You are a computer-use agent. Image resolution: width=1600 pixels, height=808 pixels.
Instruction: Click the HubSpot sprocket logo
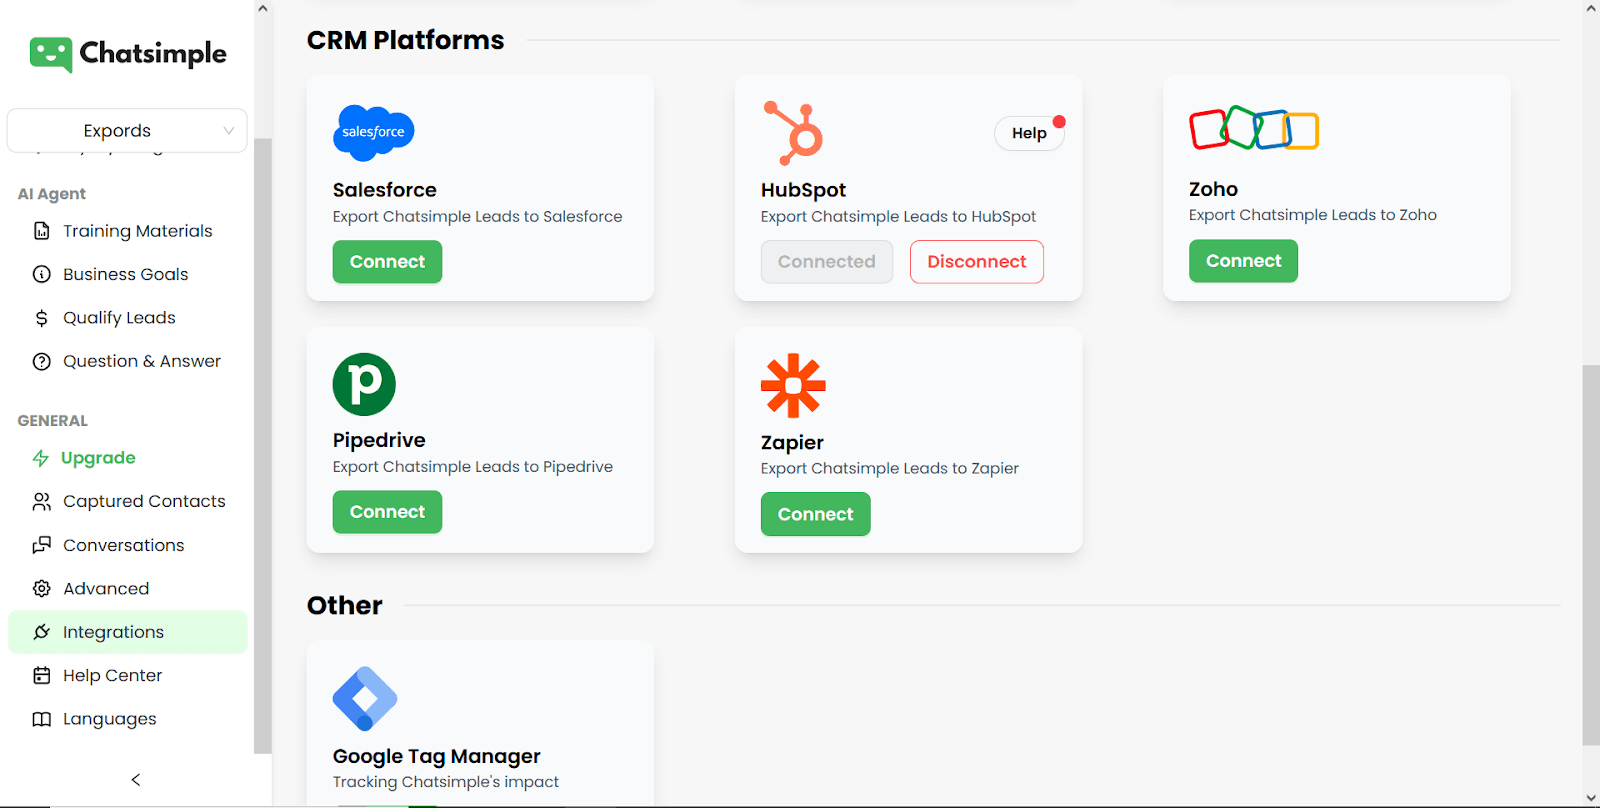794,133
